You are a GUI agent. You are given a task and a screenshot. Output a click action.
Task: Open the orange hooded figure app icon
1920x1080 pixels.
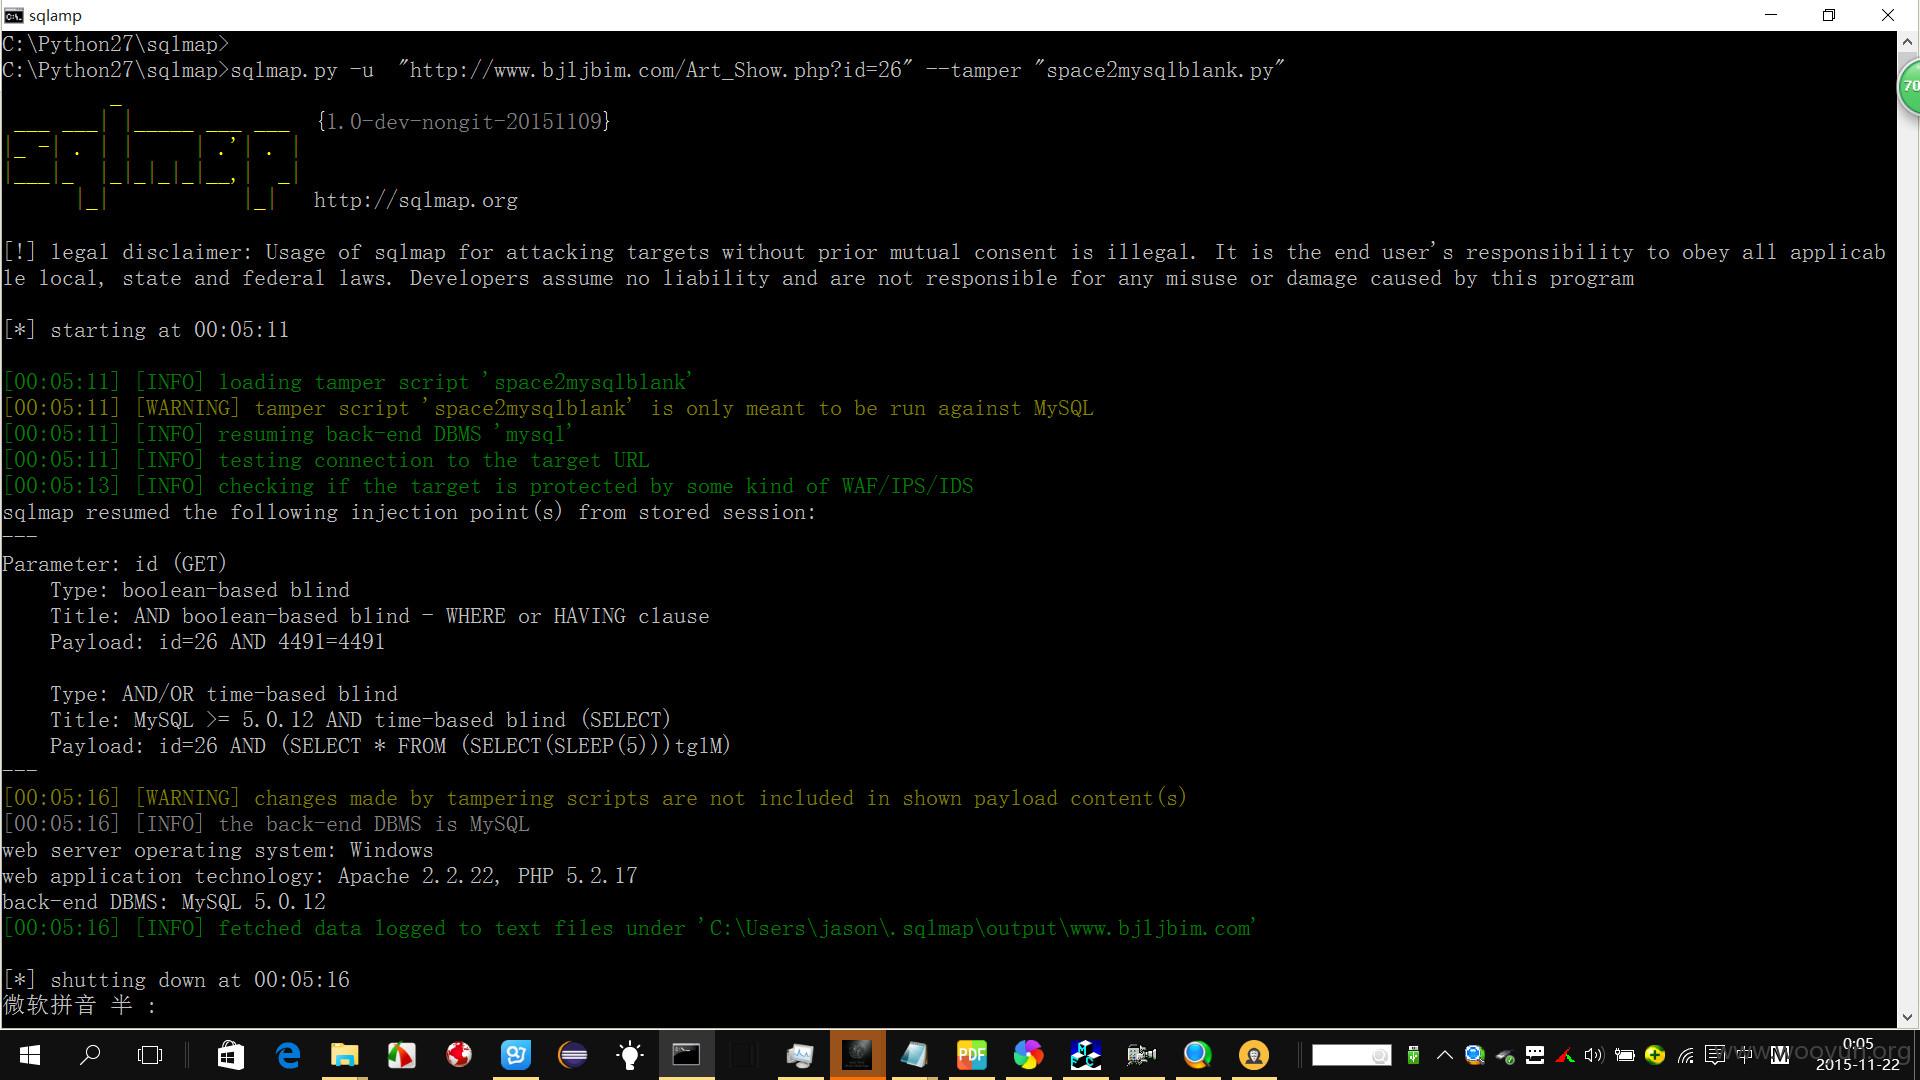coord(1254,1055)
